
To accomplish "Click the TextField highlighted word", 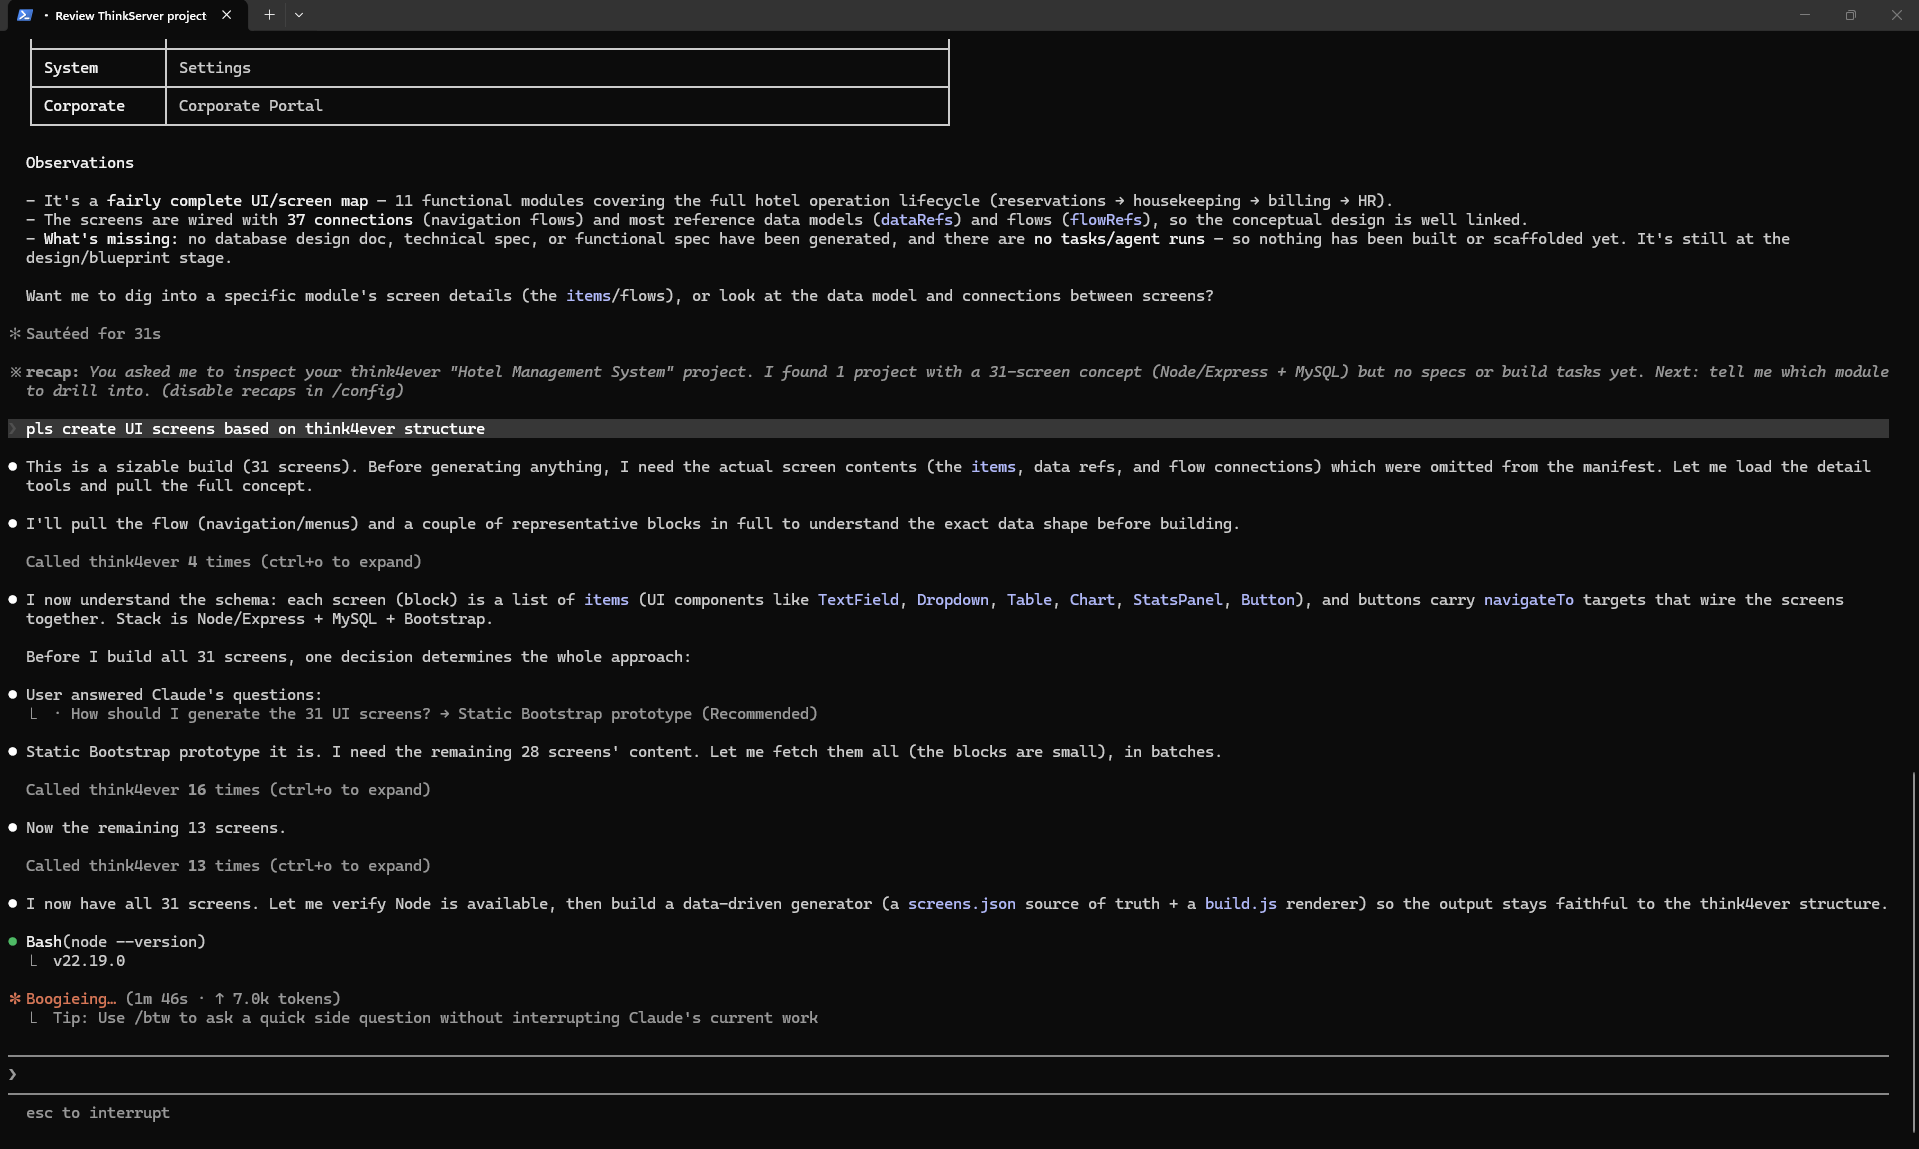I will click(x=858, y=600).
